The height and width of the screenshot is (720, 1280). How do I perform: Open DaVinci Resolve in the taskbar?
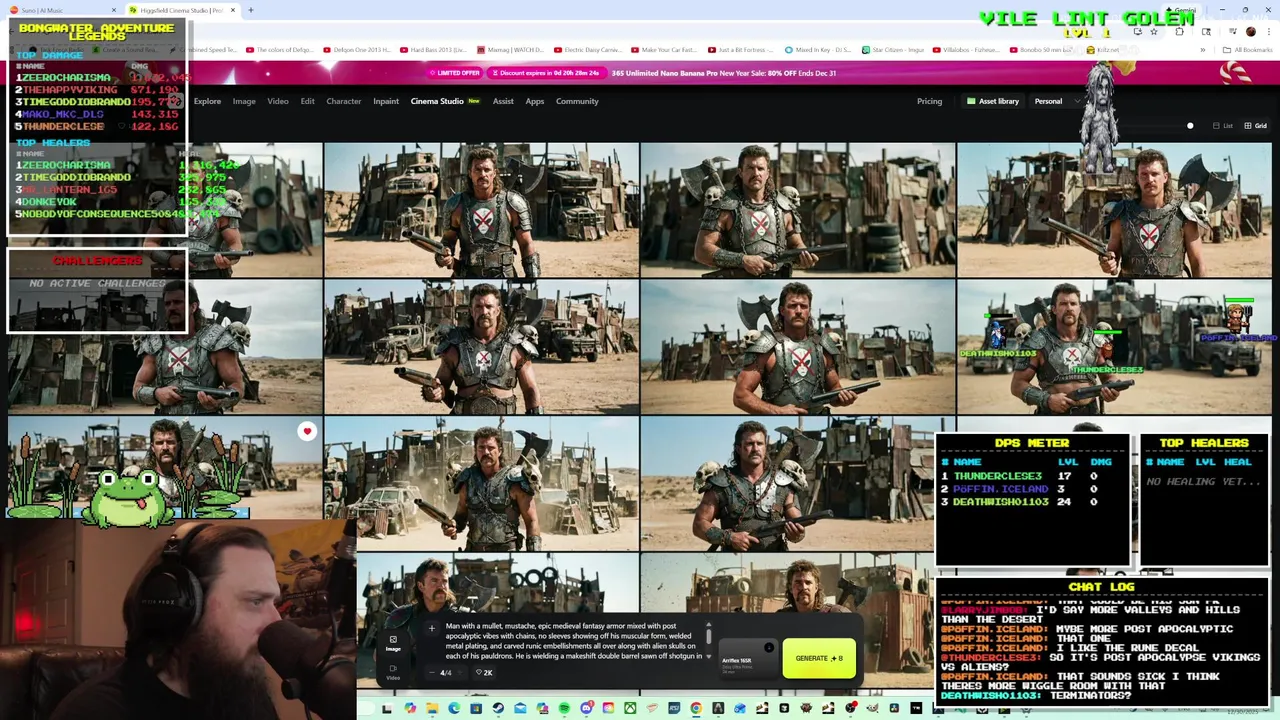click(x=895, y=708)
